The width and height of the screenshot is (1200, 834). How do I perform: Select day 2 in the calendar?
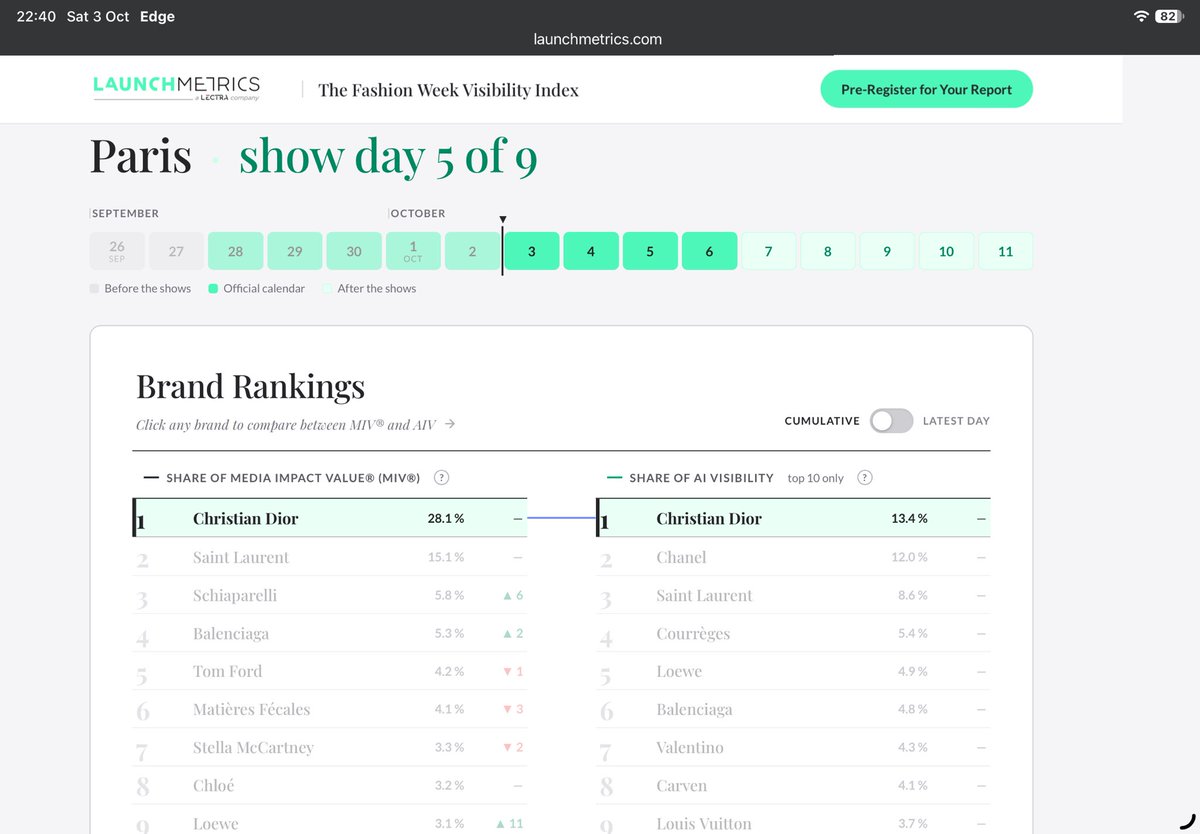pos(472,251)
